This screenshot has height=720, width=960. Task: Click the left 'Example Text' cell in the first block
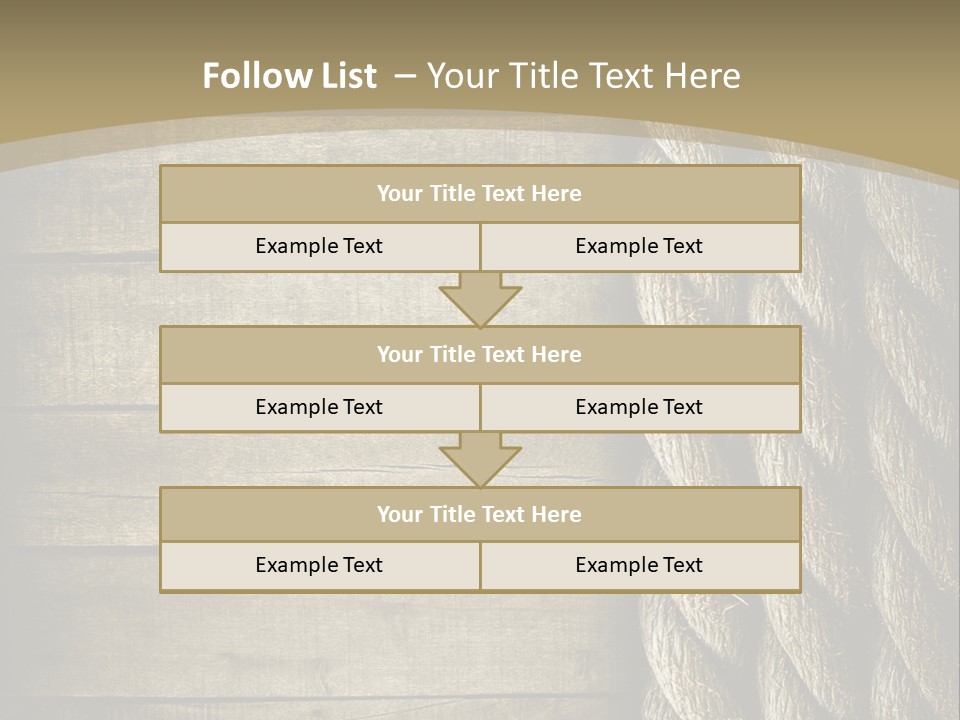point(319,246)
